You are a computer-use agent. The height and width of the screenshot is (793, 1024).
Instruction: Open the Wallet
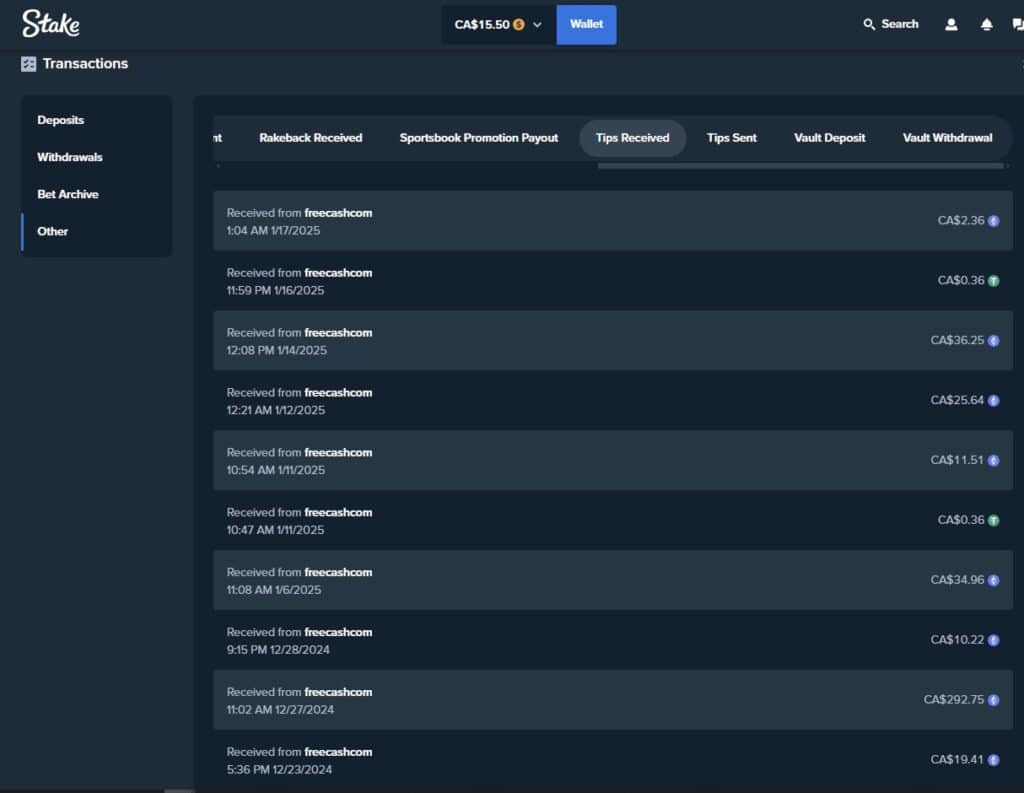tap(586, 25)
